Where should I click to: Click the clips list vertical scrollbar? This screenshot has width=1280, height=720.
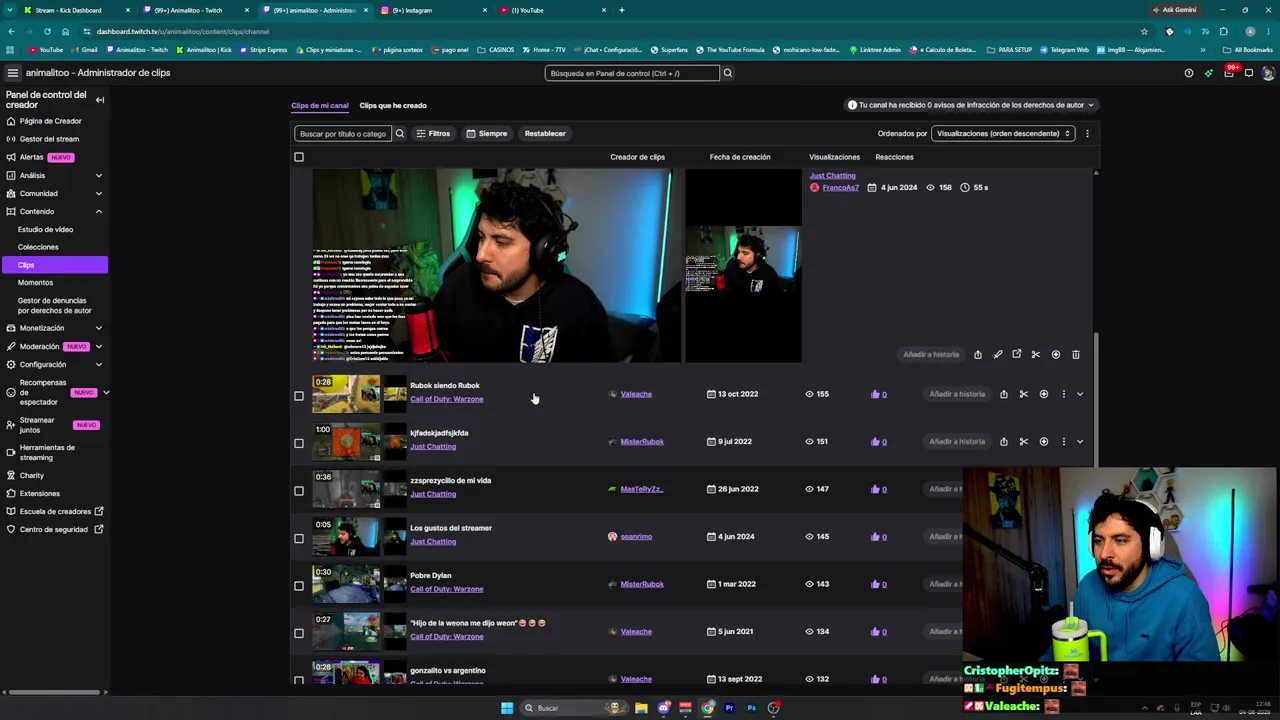(1096, 400)
